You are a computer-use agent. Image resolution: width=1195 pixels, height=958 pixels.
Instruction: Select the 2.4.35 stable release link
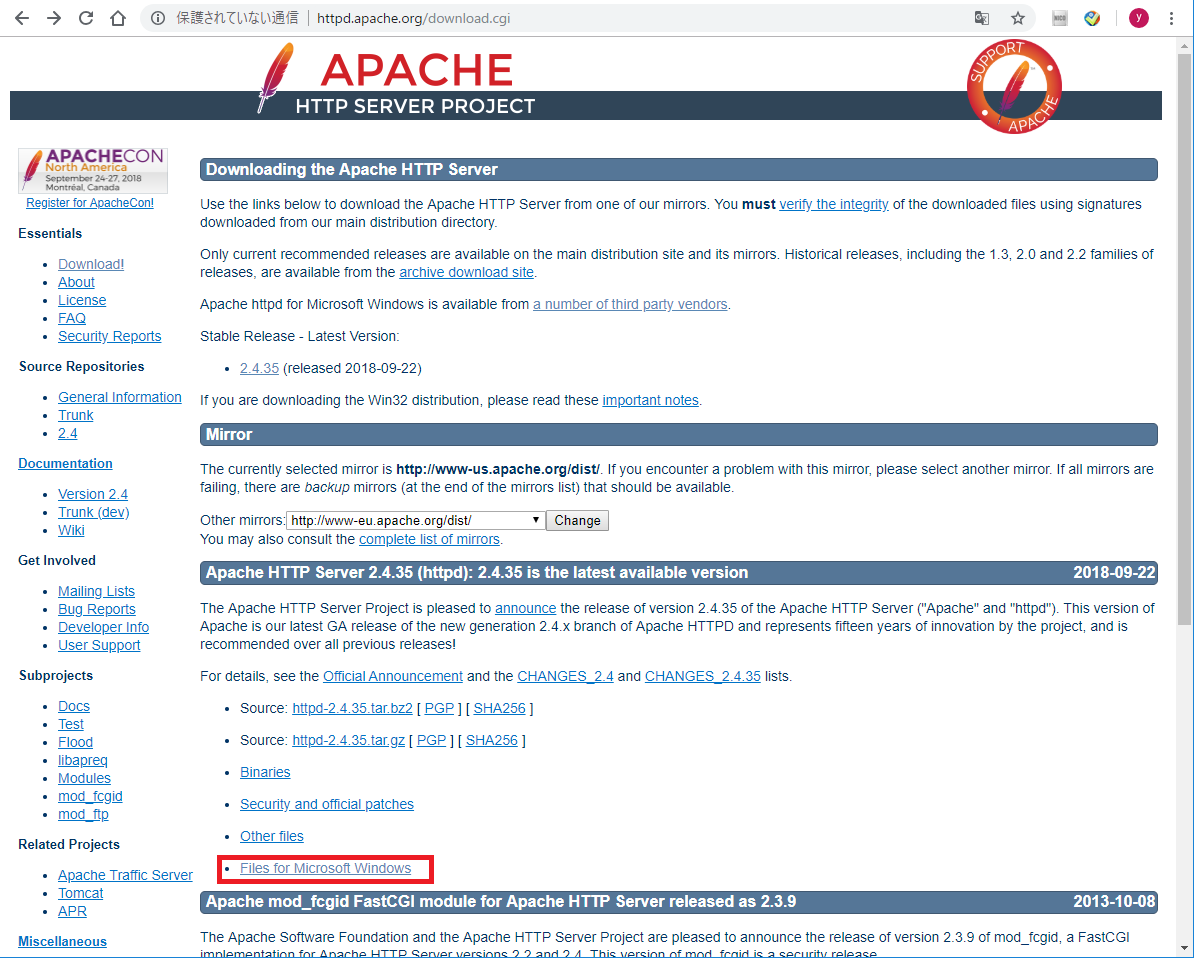click(x=259, y=367)
